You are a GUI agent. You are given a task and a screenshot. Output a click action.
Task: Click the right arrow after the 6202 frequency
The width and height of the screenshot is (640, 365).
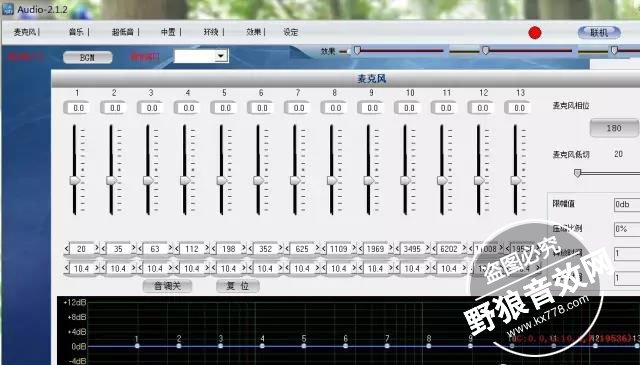pos(464,248)
